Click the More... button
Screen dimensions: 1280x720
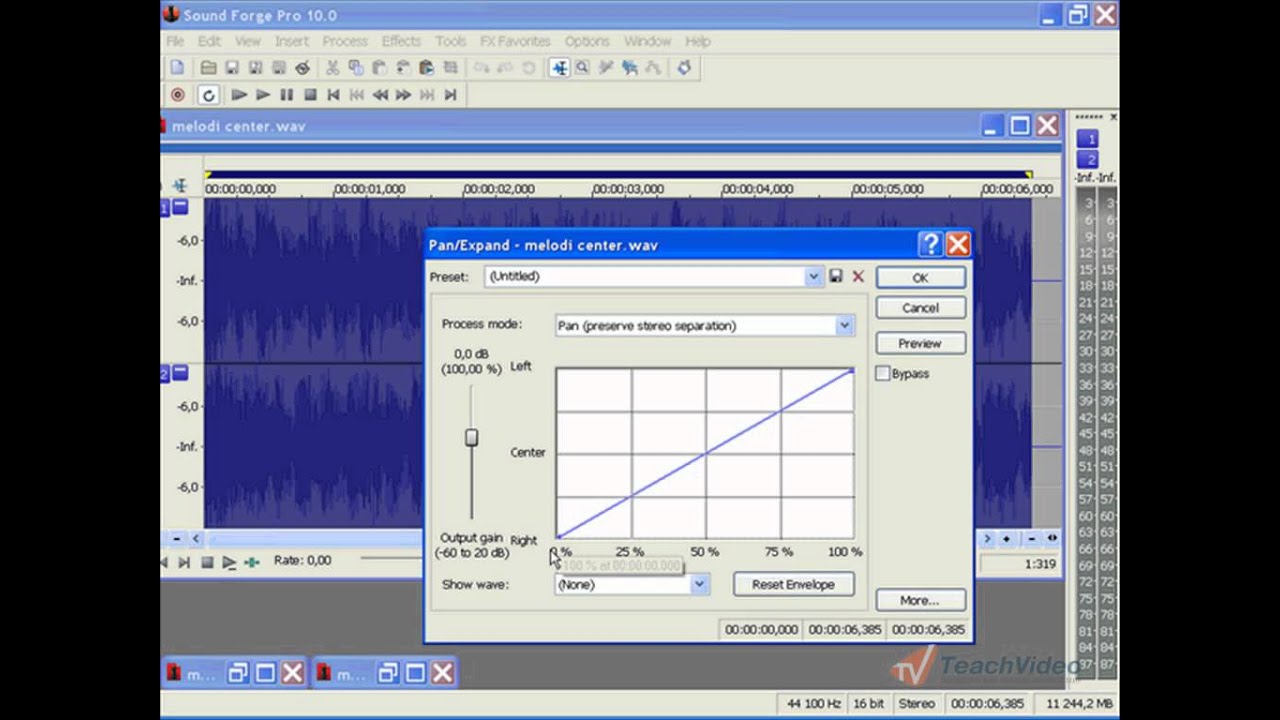920,600
